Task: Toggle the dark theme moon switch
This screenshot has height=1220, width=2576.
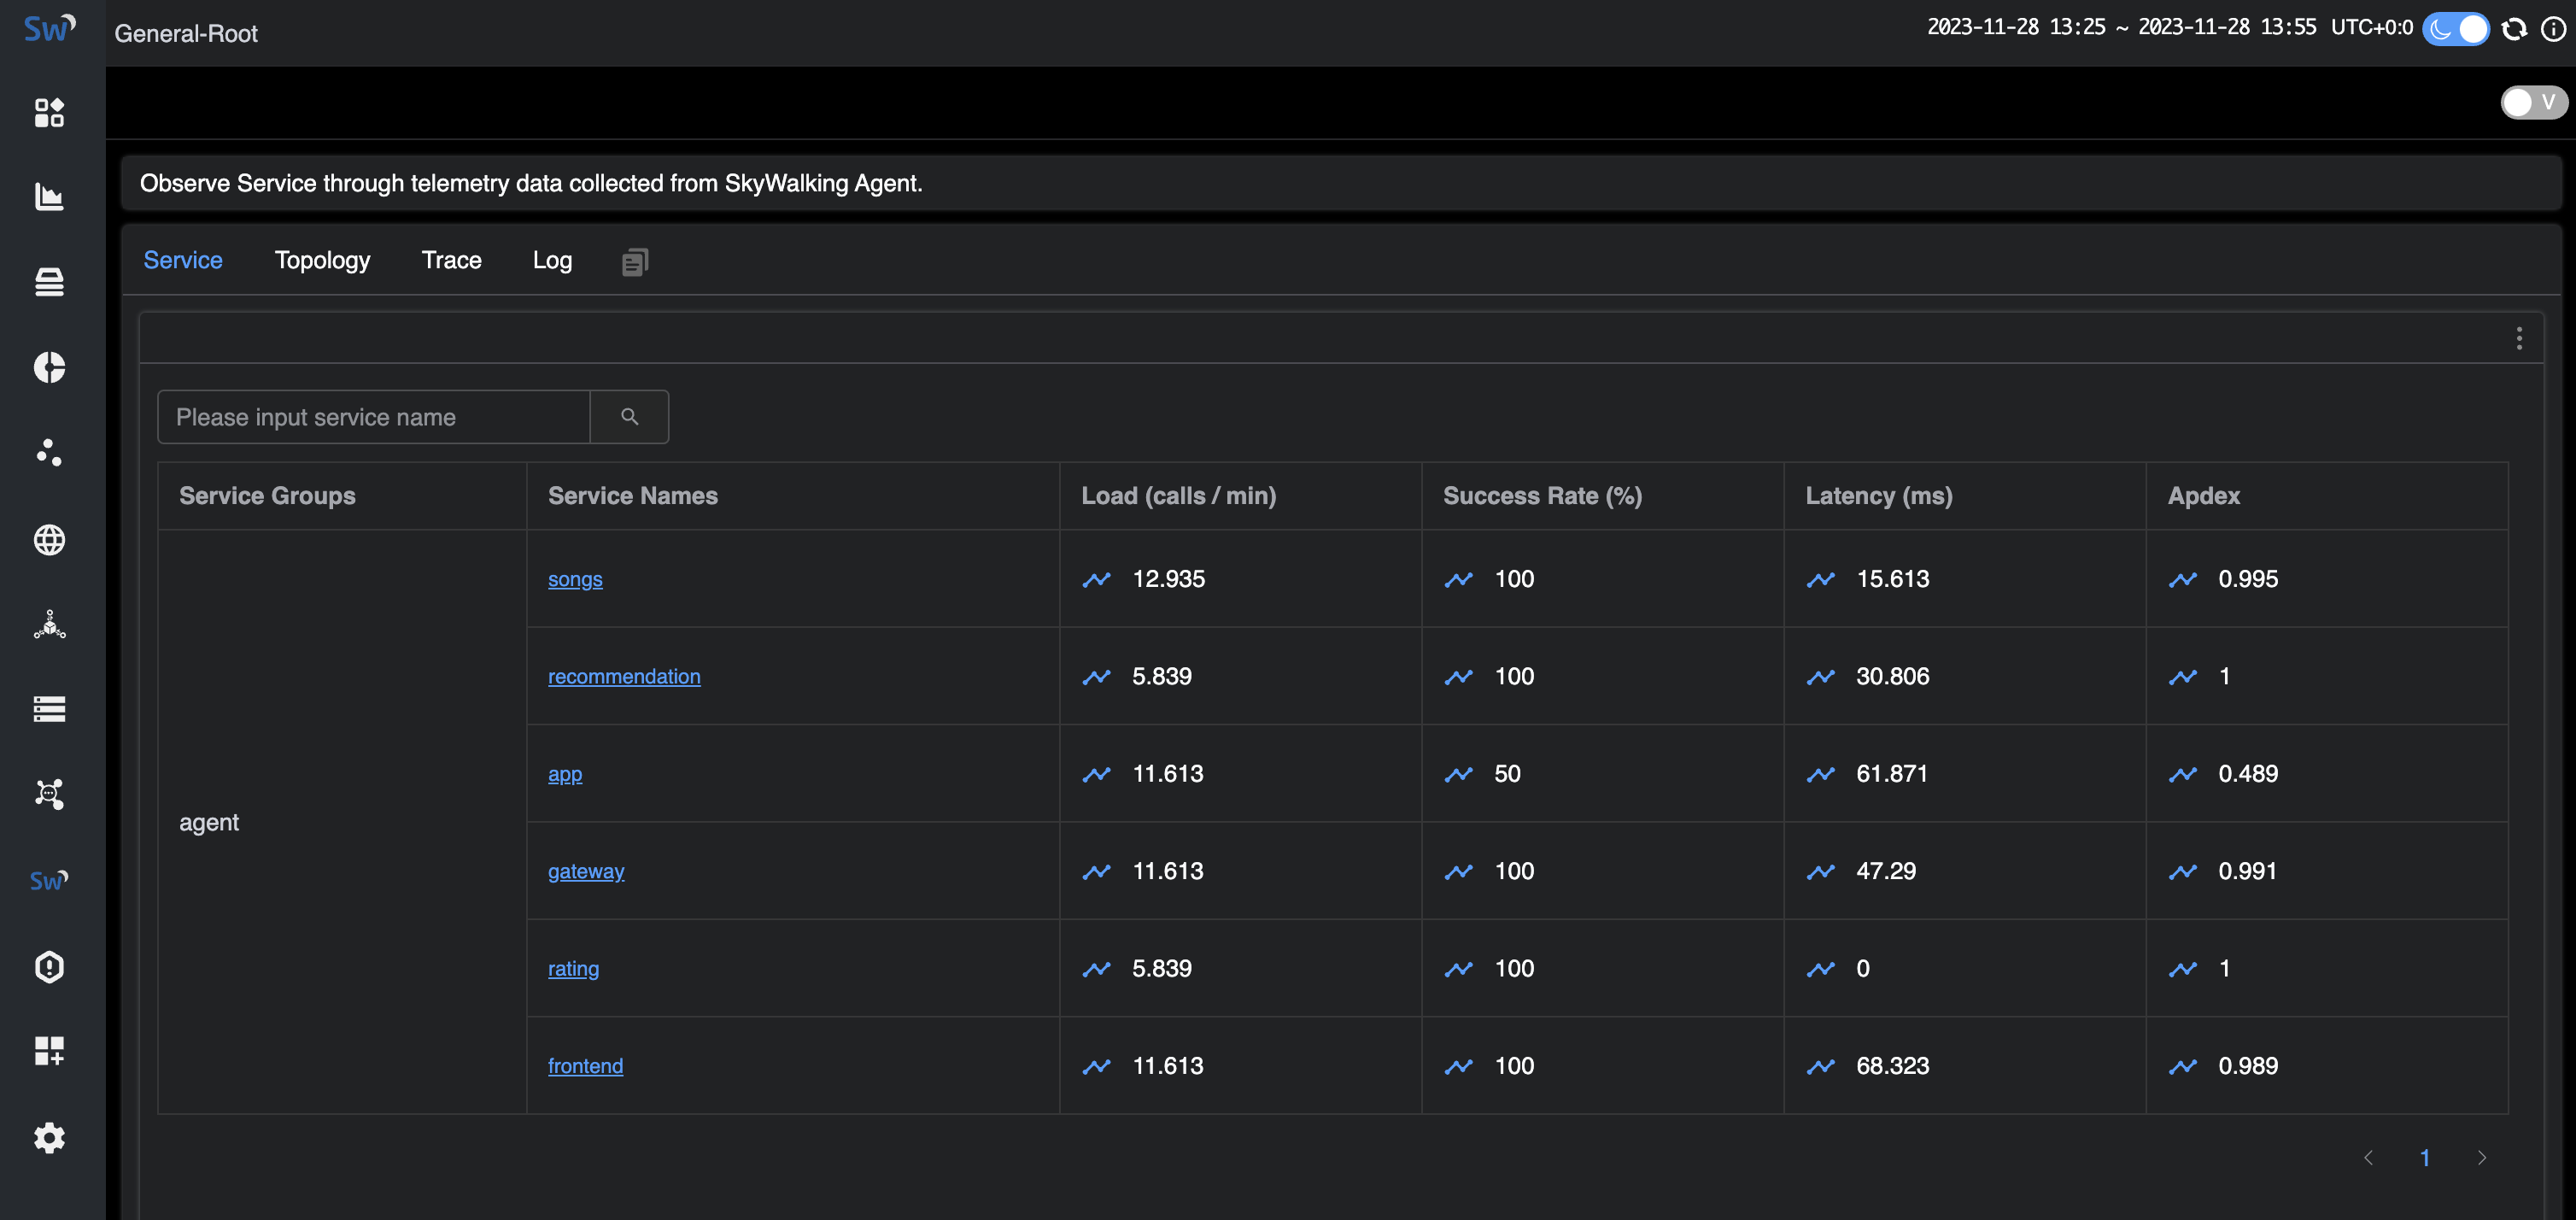Action: (2456, 29)
